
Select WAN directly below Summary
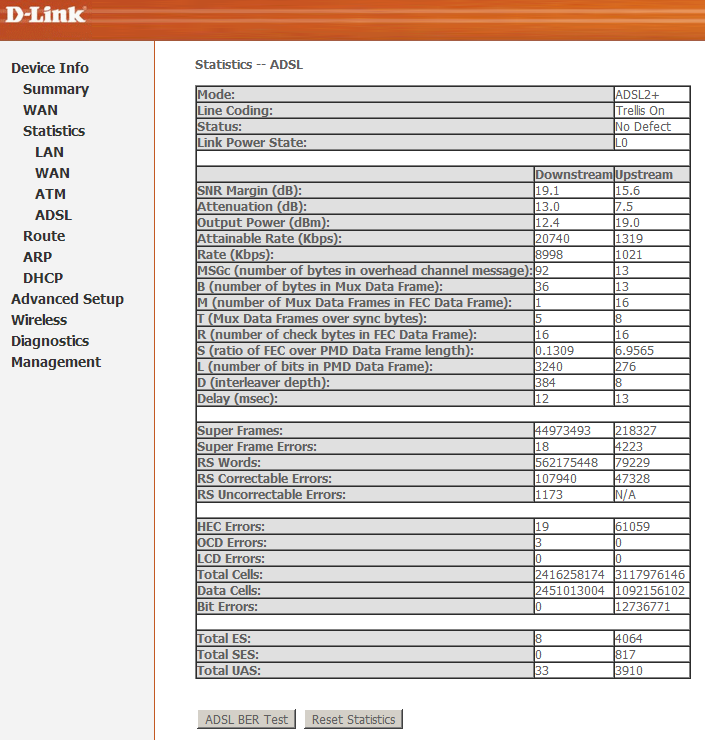coord(41,110)
